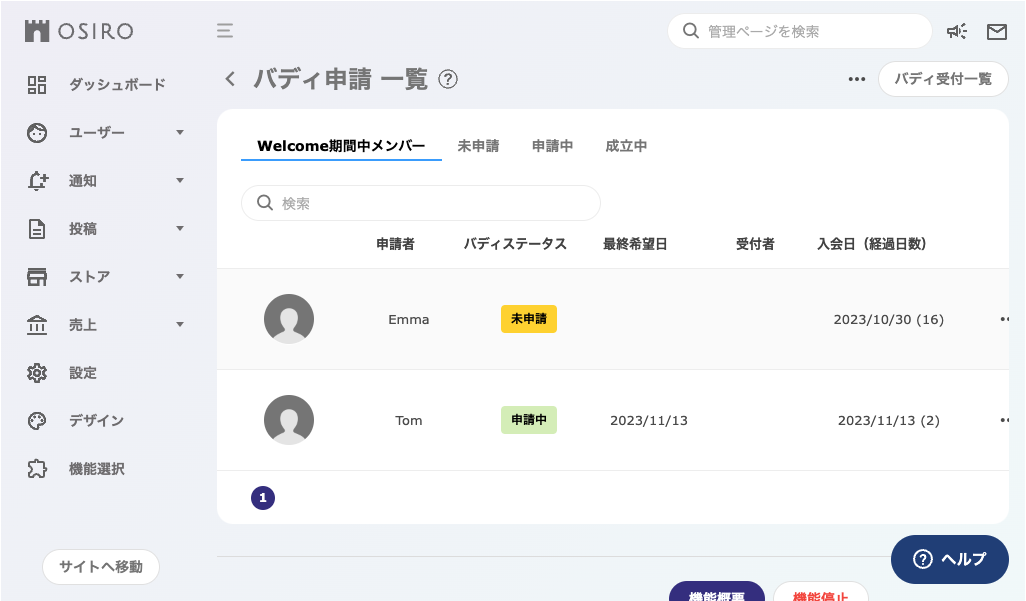The image size is (1026, 601).
Task: Switch to the 成立中 tab
Action: [627, 144]
